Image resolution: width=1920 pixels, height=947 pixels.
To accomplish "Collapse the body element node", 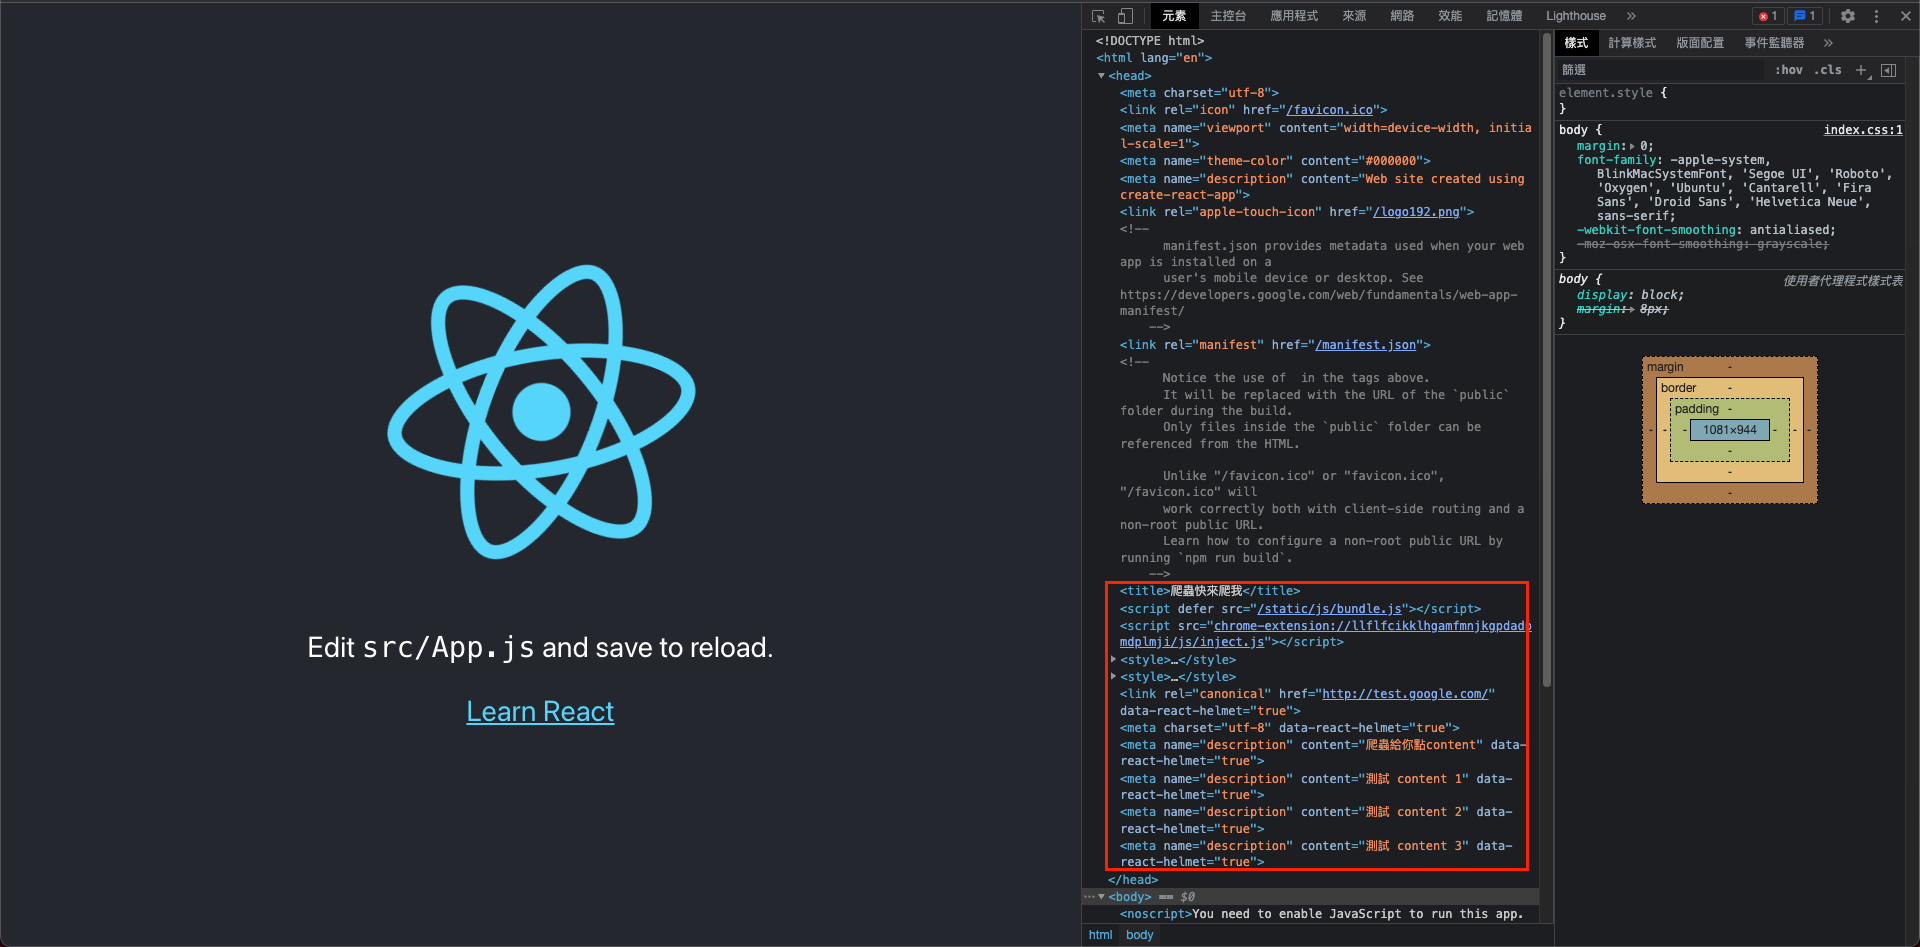I will [x=1101, y=897].
